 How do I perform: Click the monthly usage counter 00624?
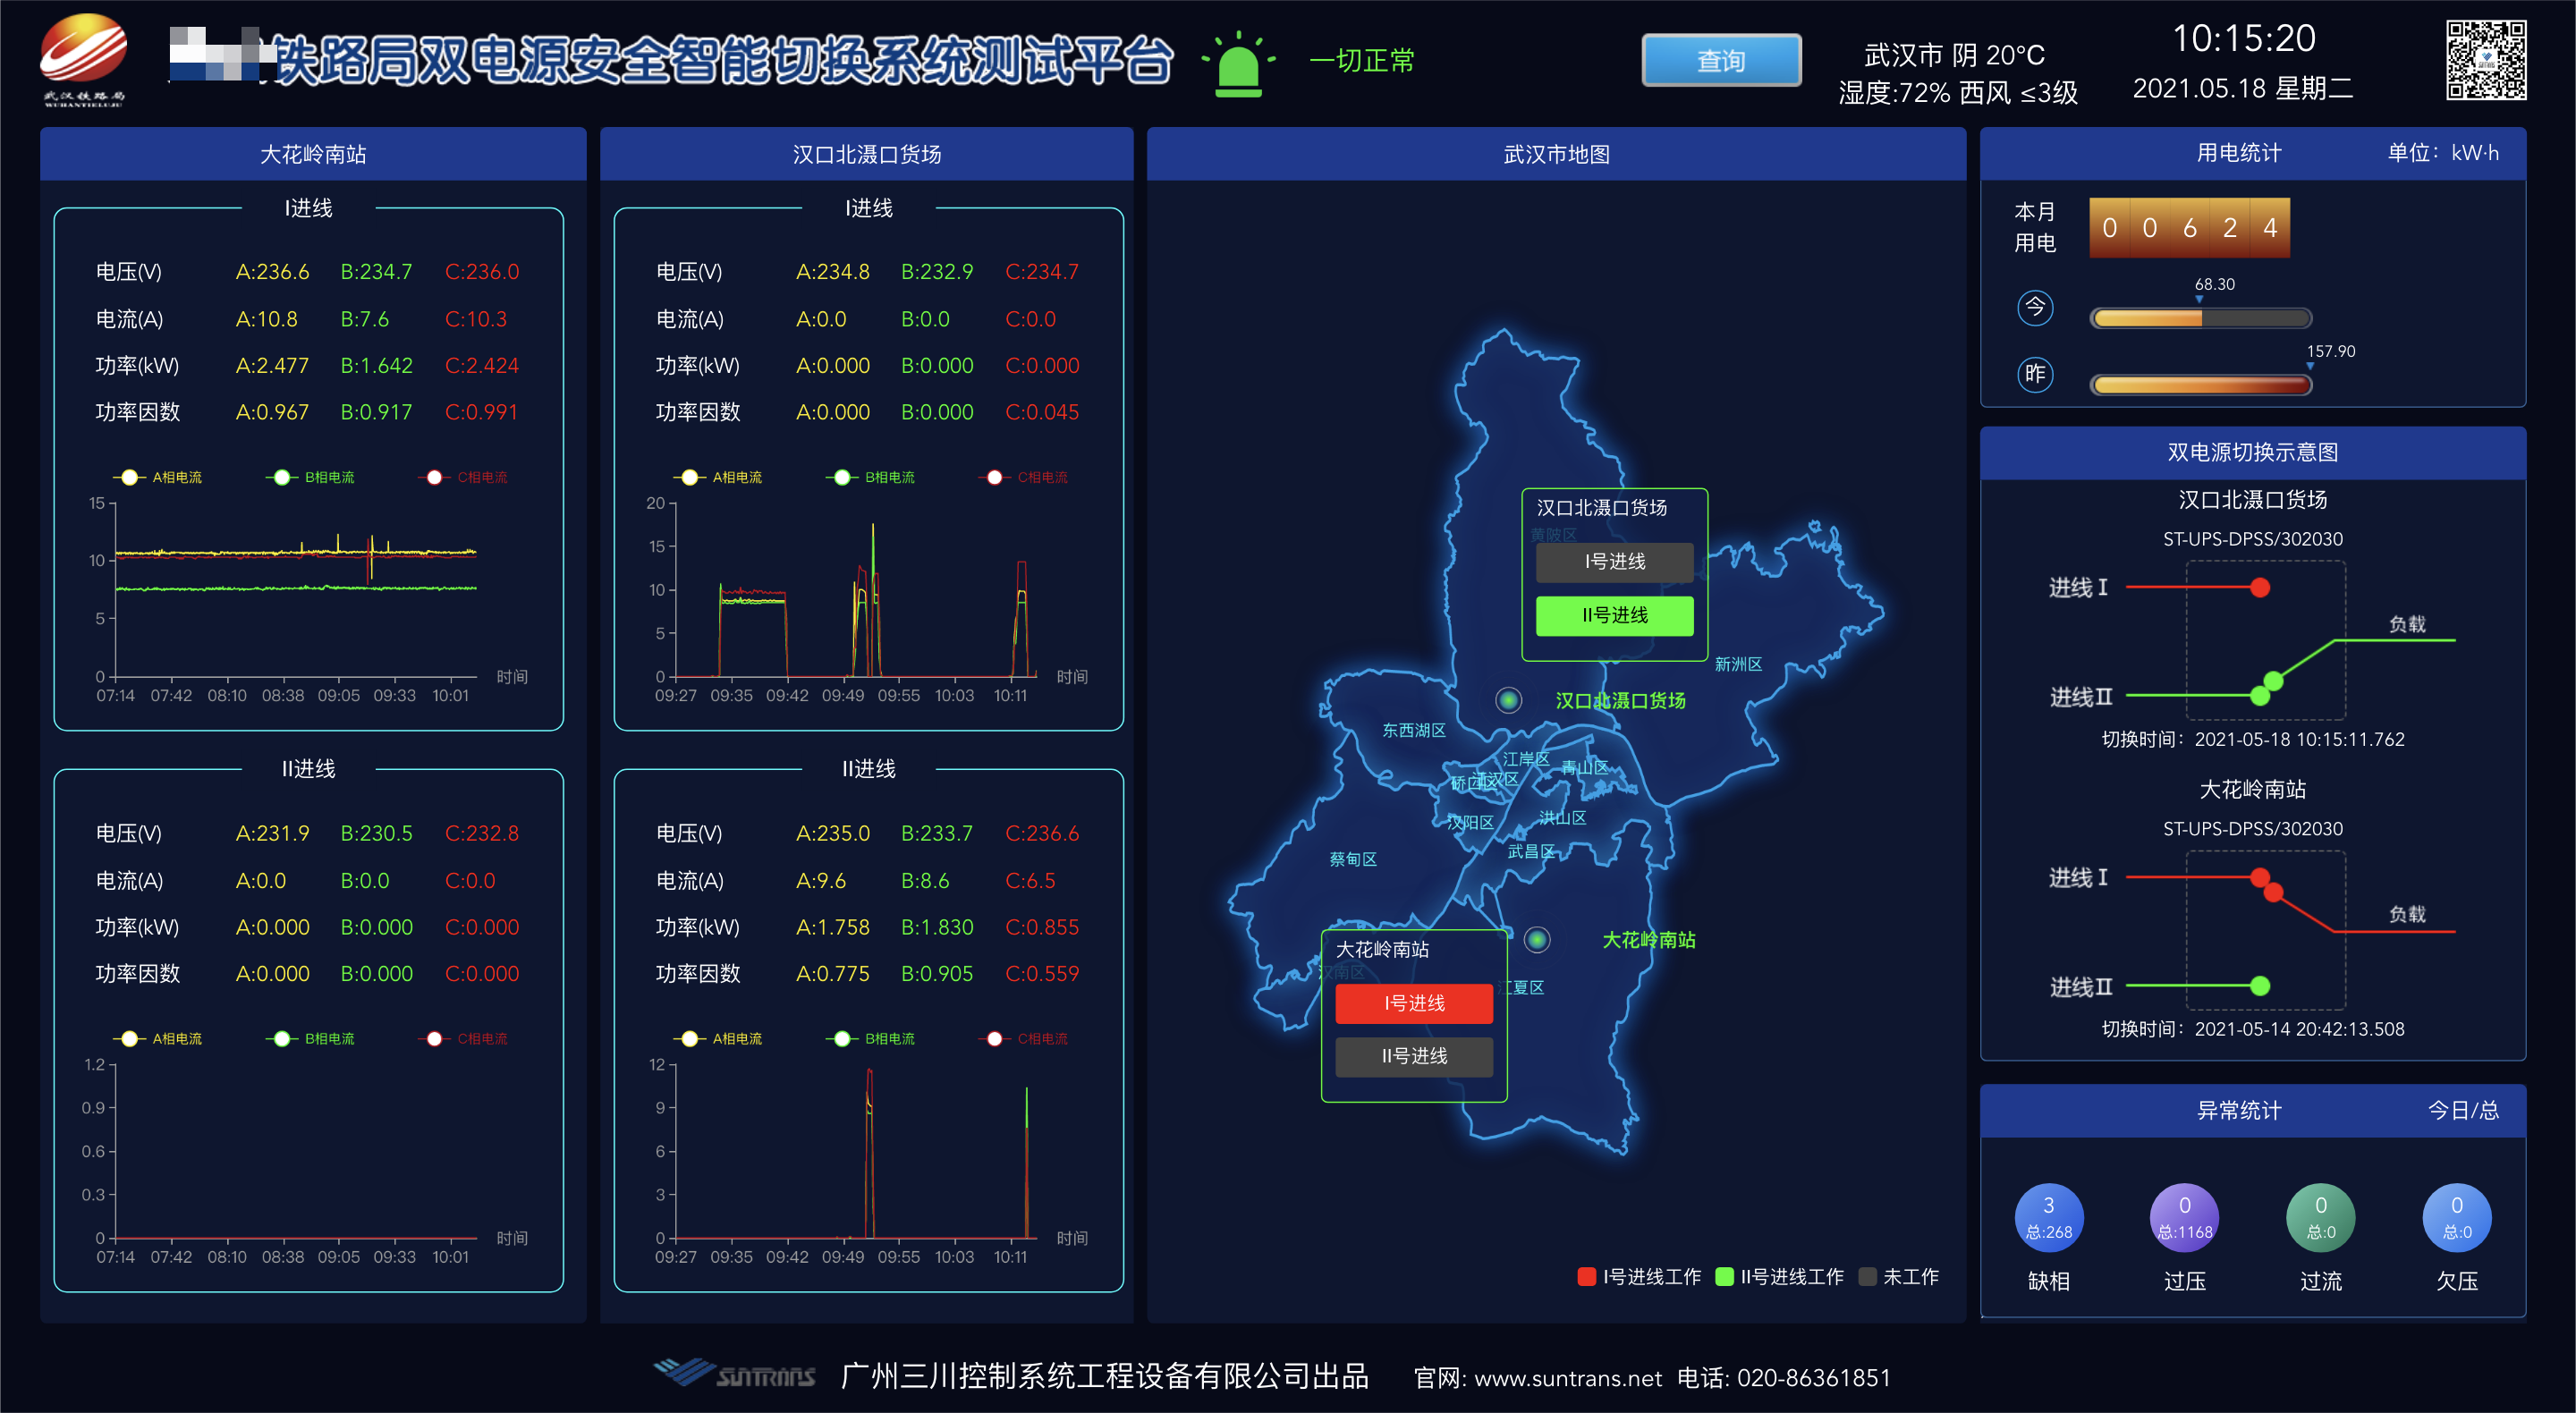pyautogui.click(x=2189, y=228)
